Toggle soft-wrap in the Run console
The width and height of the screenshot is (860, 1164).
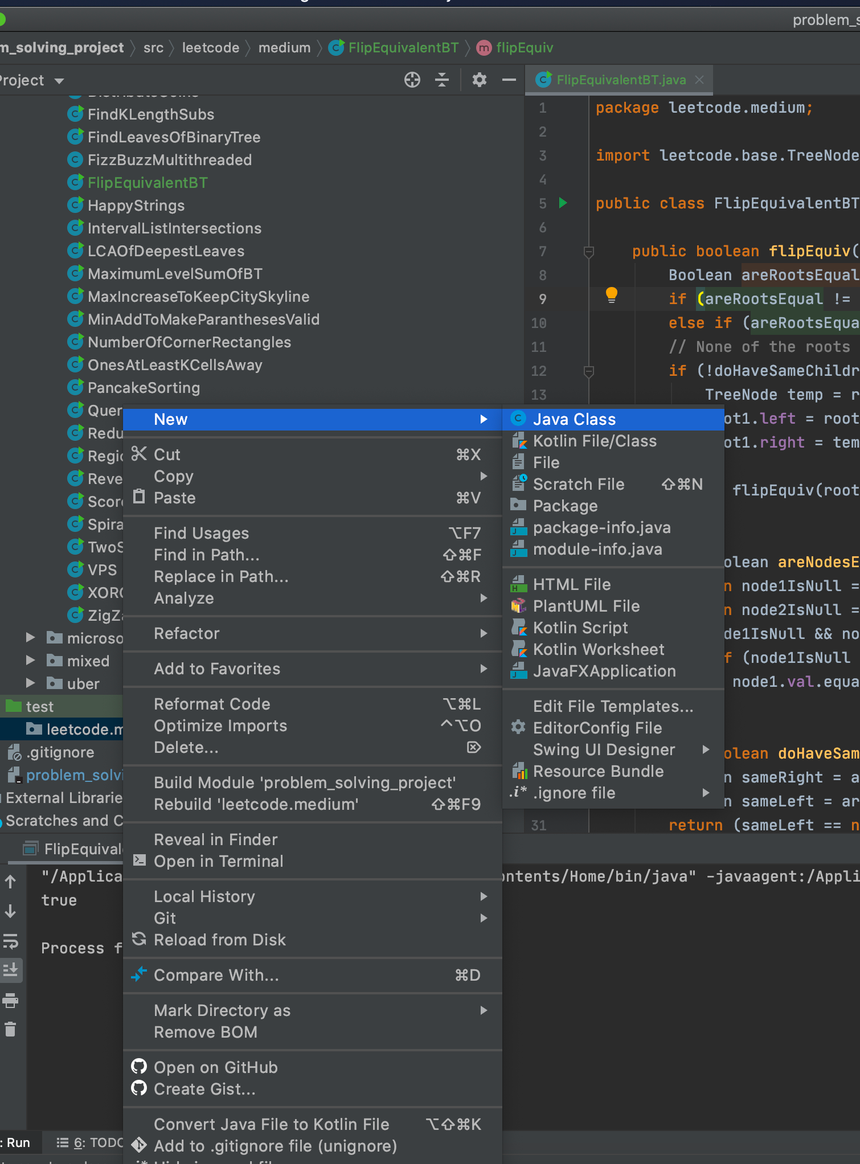(x=11, y=941)
